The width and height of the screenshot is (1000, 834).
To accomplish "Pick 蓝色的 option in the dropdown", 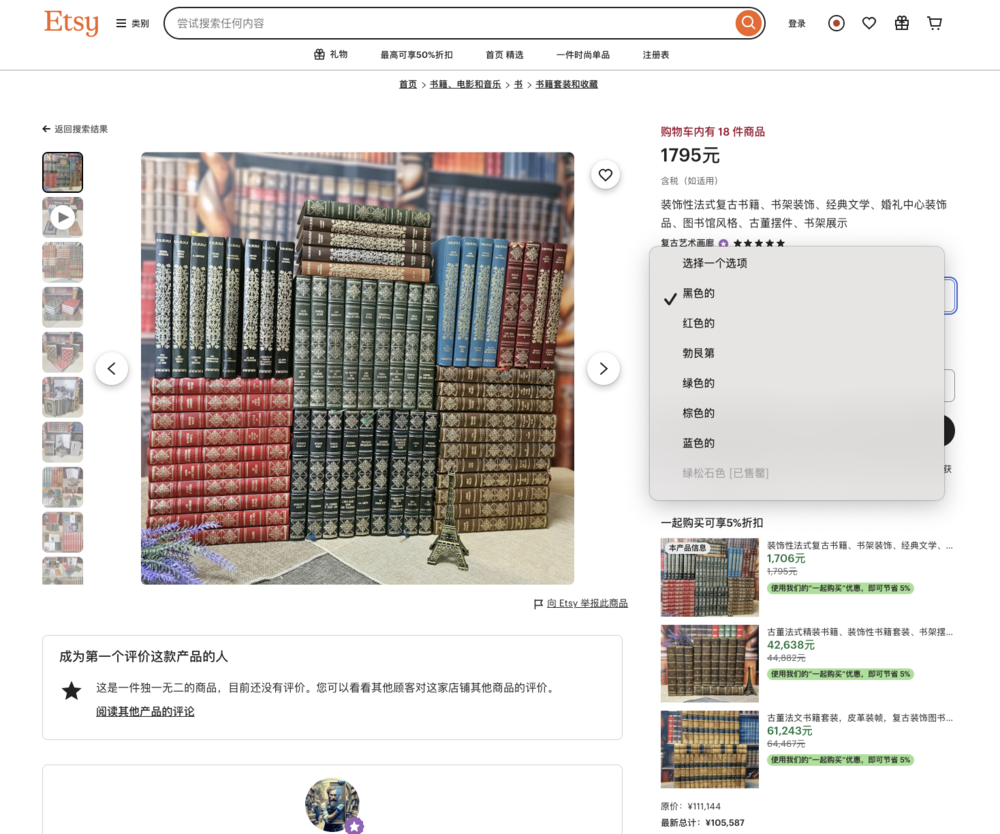I will click(x=698, y=443).
